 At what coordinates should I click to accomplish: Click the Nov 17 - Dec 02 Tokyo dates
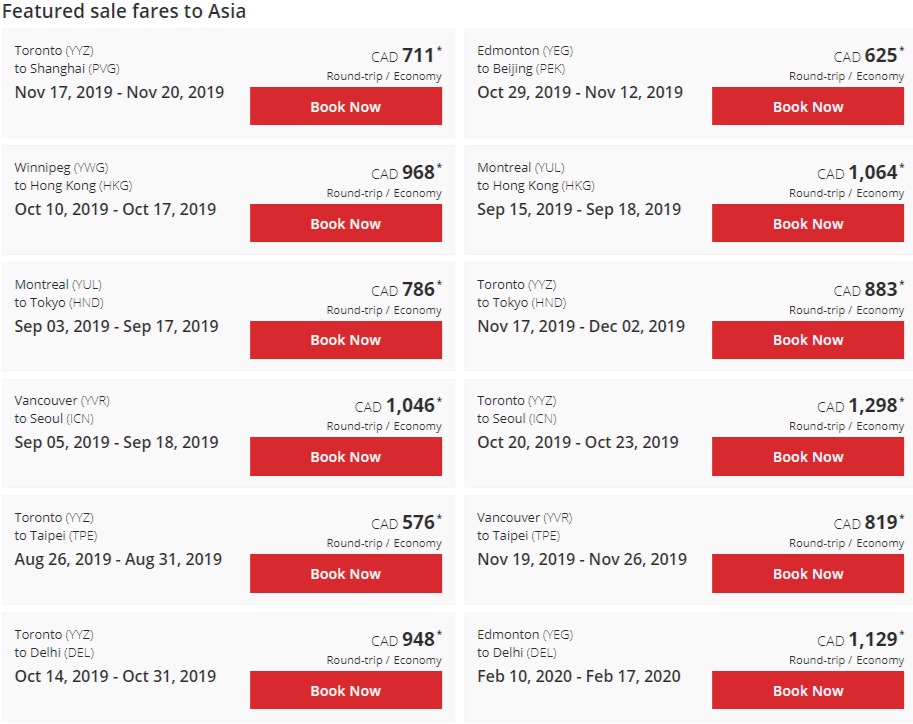pyautogui.click(x=581, y=326)
